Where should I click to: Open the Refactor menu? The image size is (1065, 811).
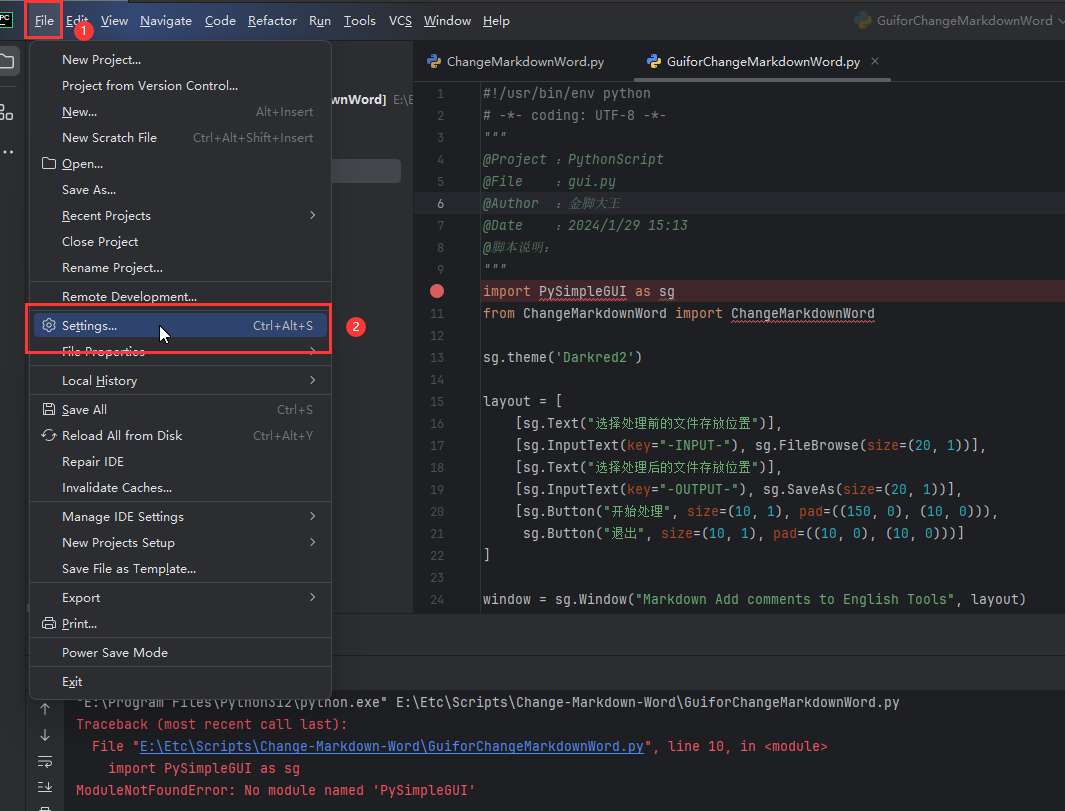coord(272,20)
